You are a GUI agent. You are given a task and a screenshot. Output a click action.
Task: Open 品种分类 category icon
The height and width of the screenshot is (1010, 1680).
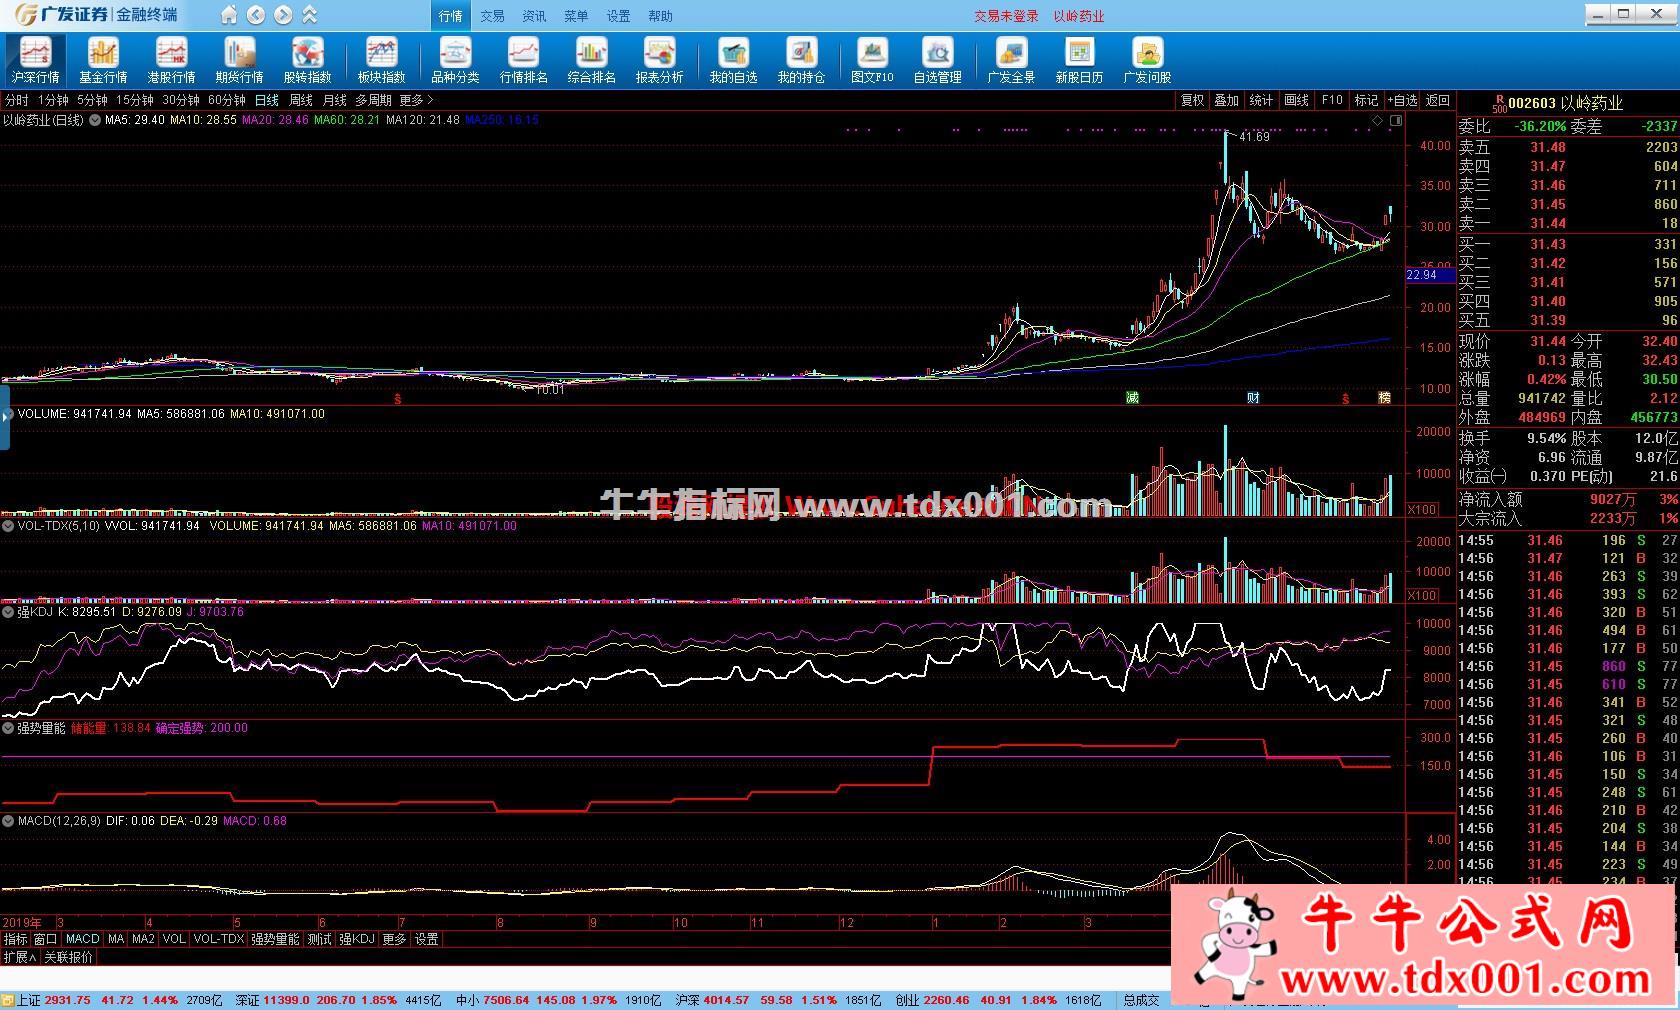click(x=455, y=60)
